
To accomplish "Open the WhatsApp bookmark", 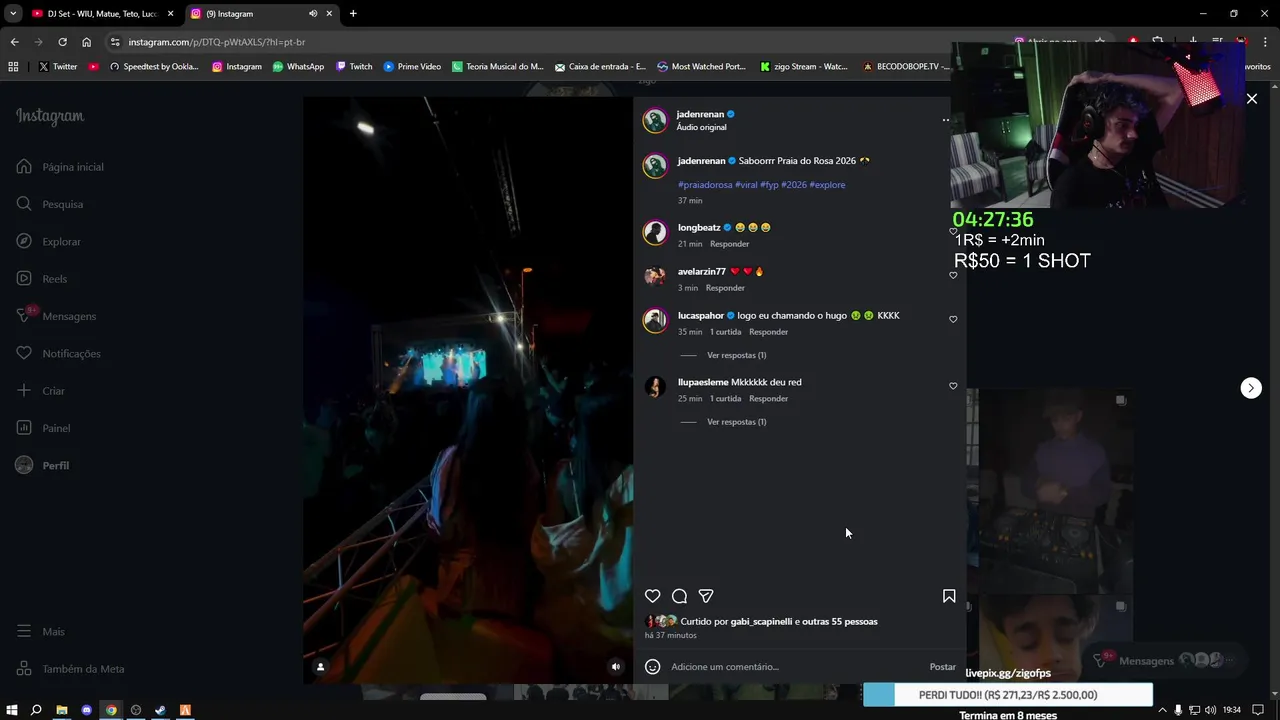I will (298, 67).
